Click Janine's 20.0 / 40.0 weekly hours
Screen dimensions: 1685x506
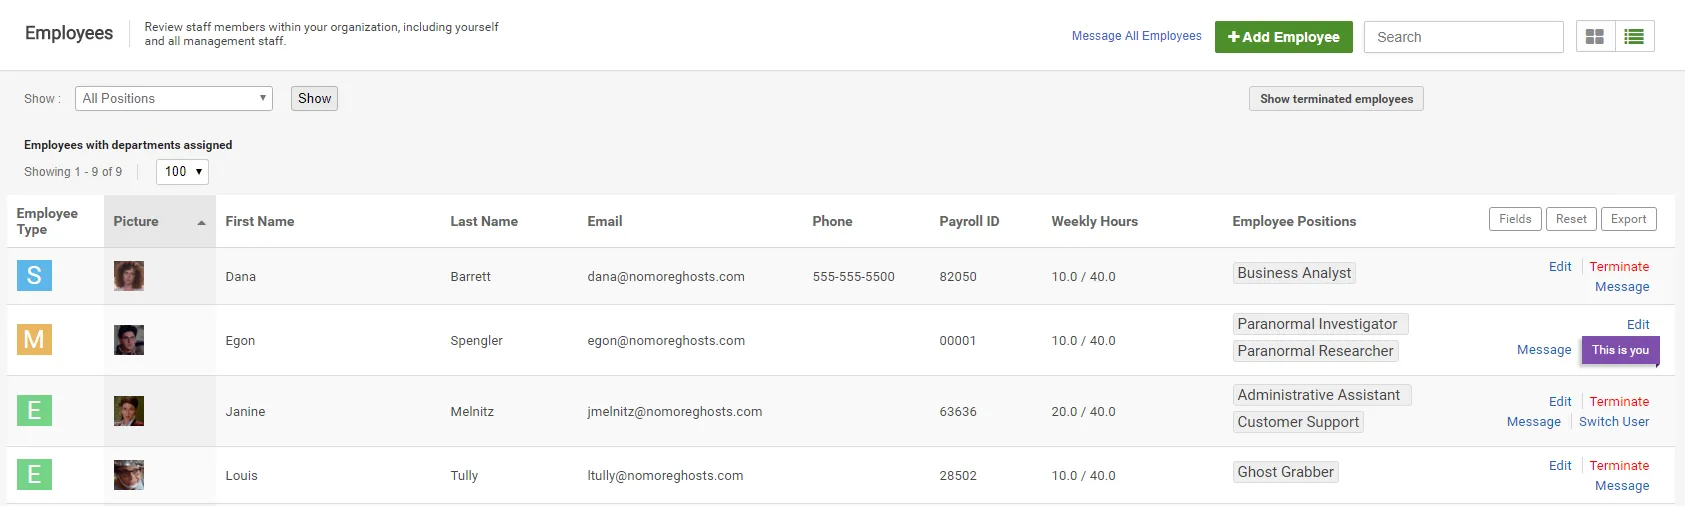point(1083,411)
